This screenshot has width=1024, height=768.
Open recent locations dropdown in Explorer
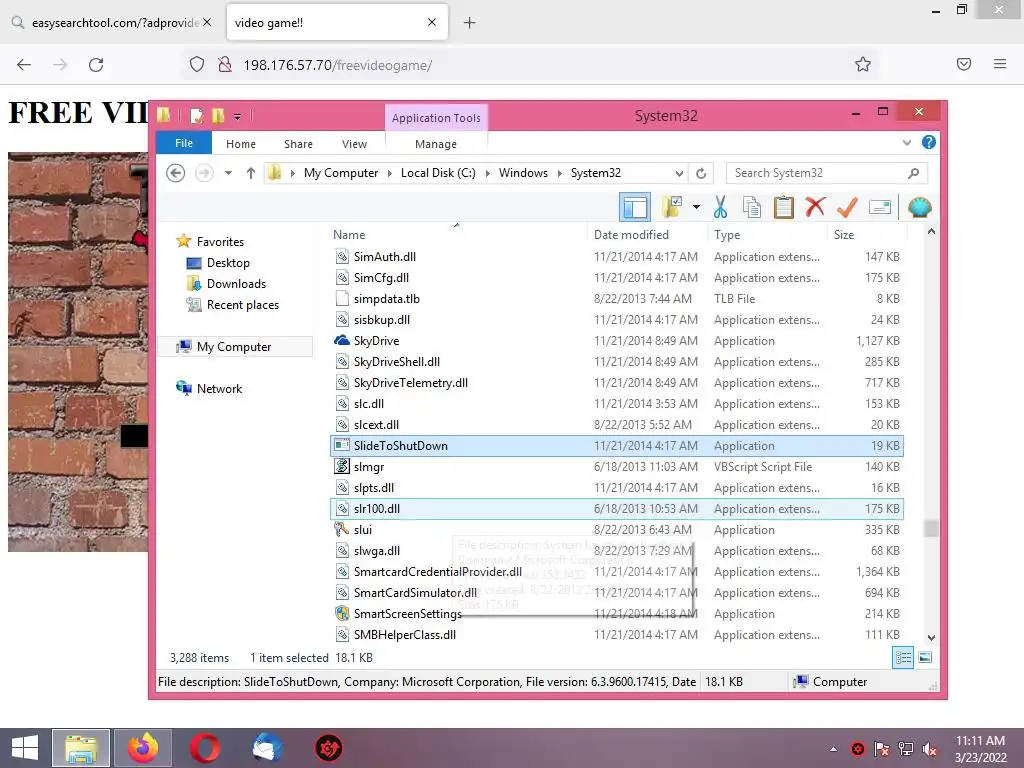point(228,173)
